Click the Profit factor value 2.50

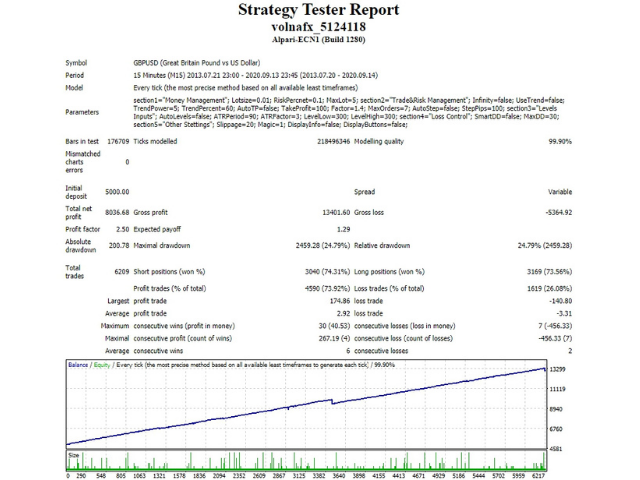[x=122, y=229]
